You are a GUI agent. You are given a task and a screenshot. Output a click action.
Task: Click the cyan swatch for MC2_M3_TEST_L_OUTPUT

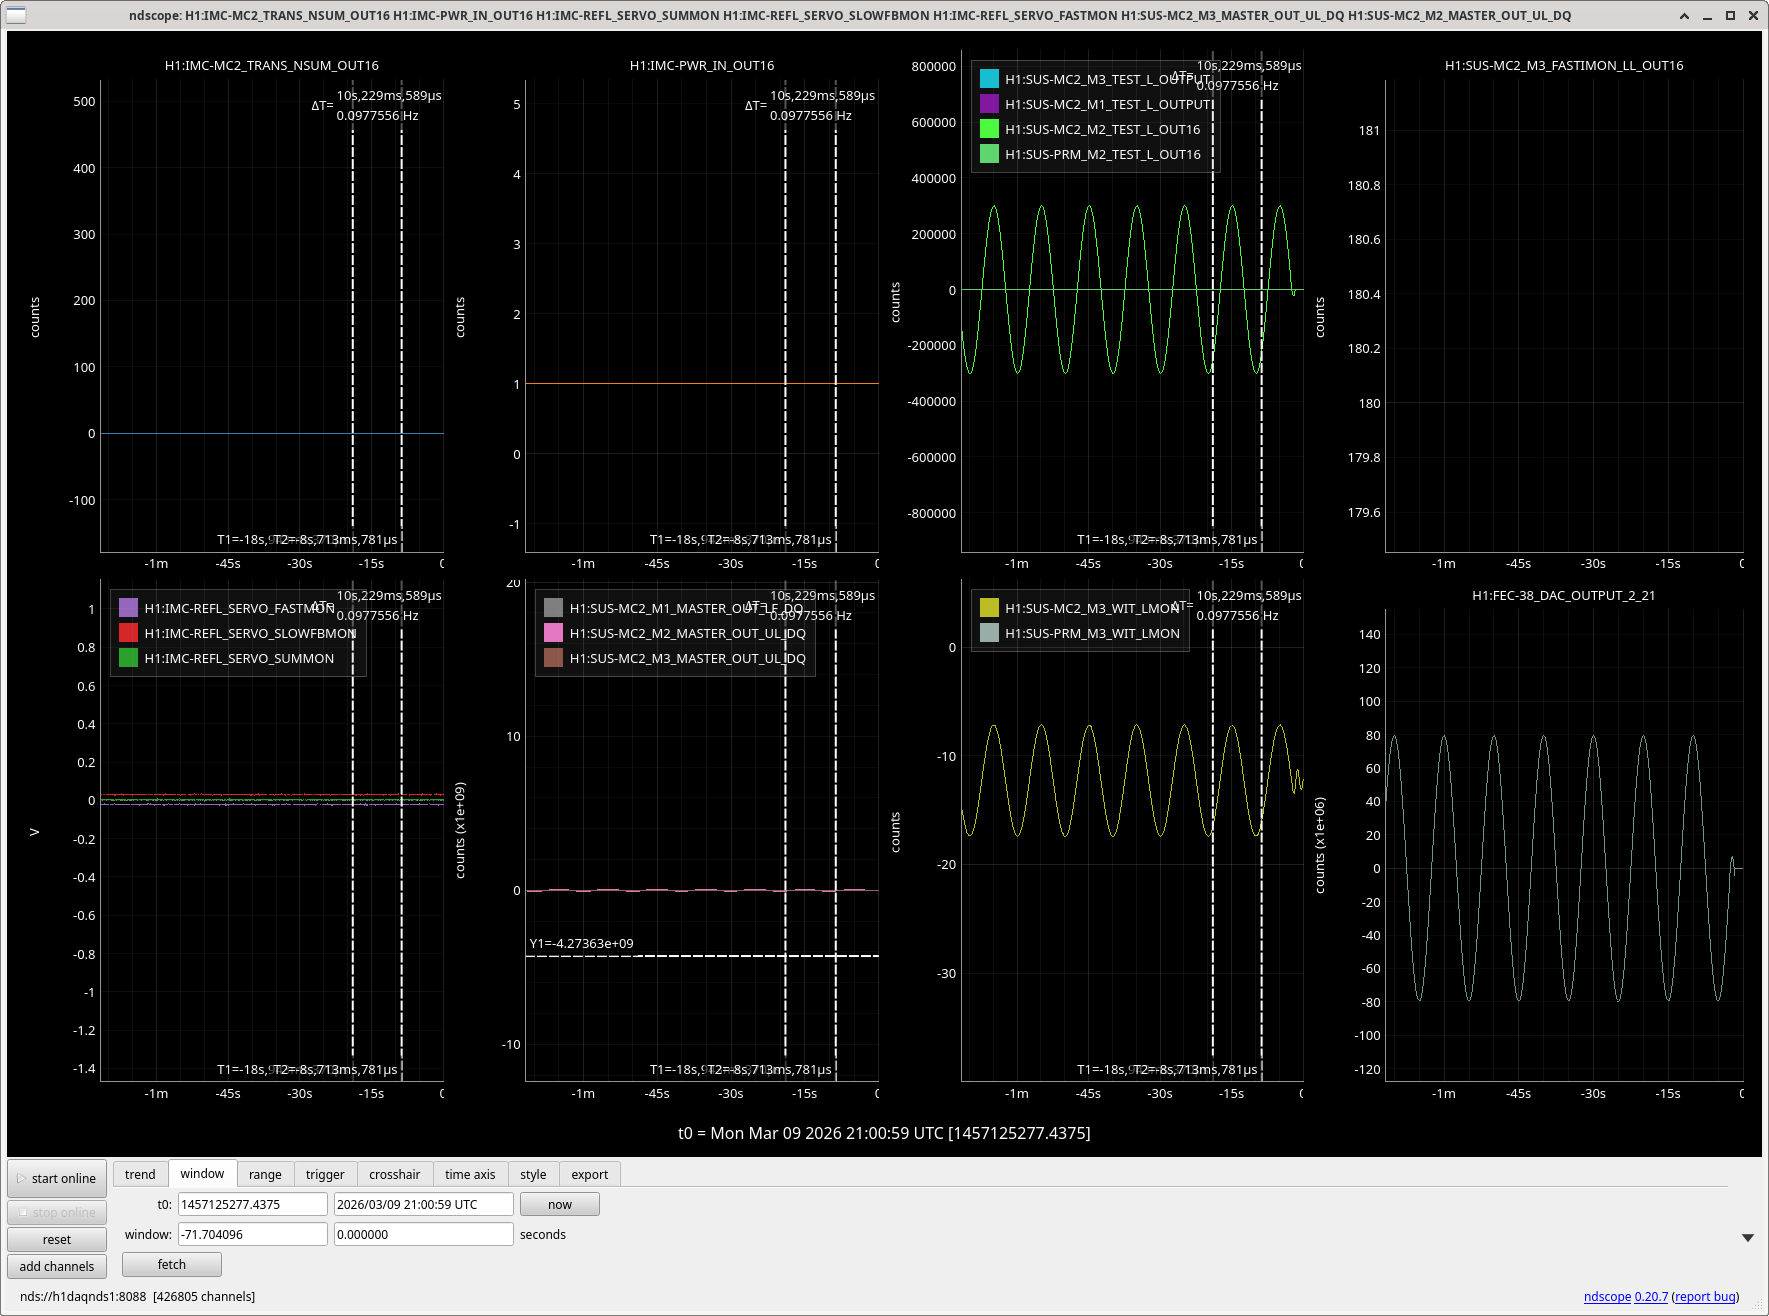tap(989, 79)
